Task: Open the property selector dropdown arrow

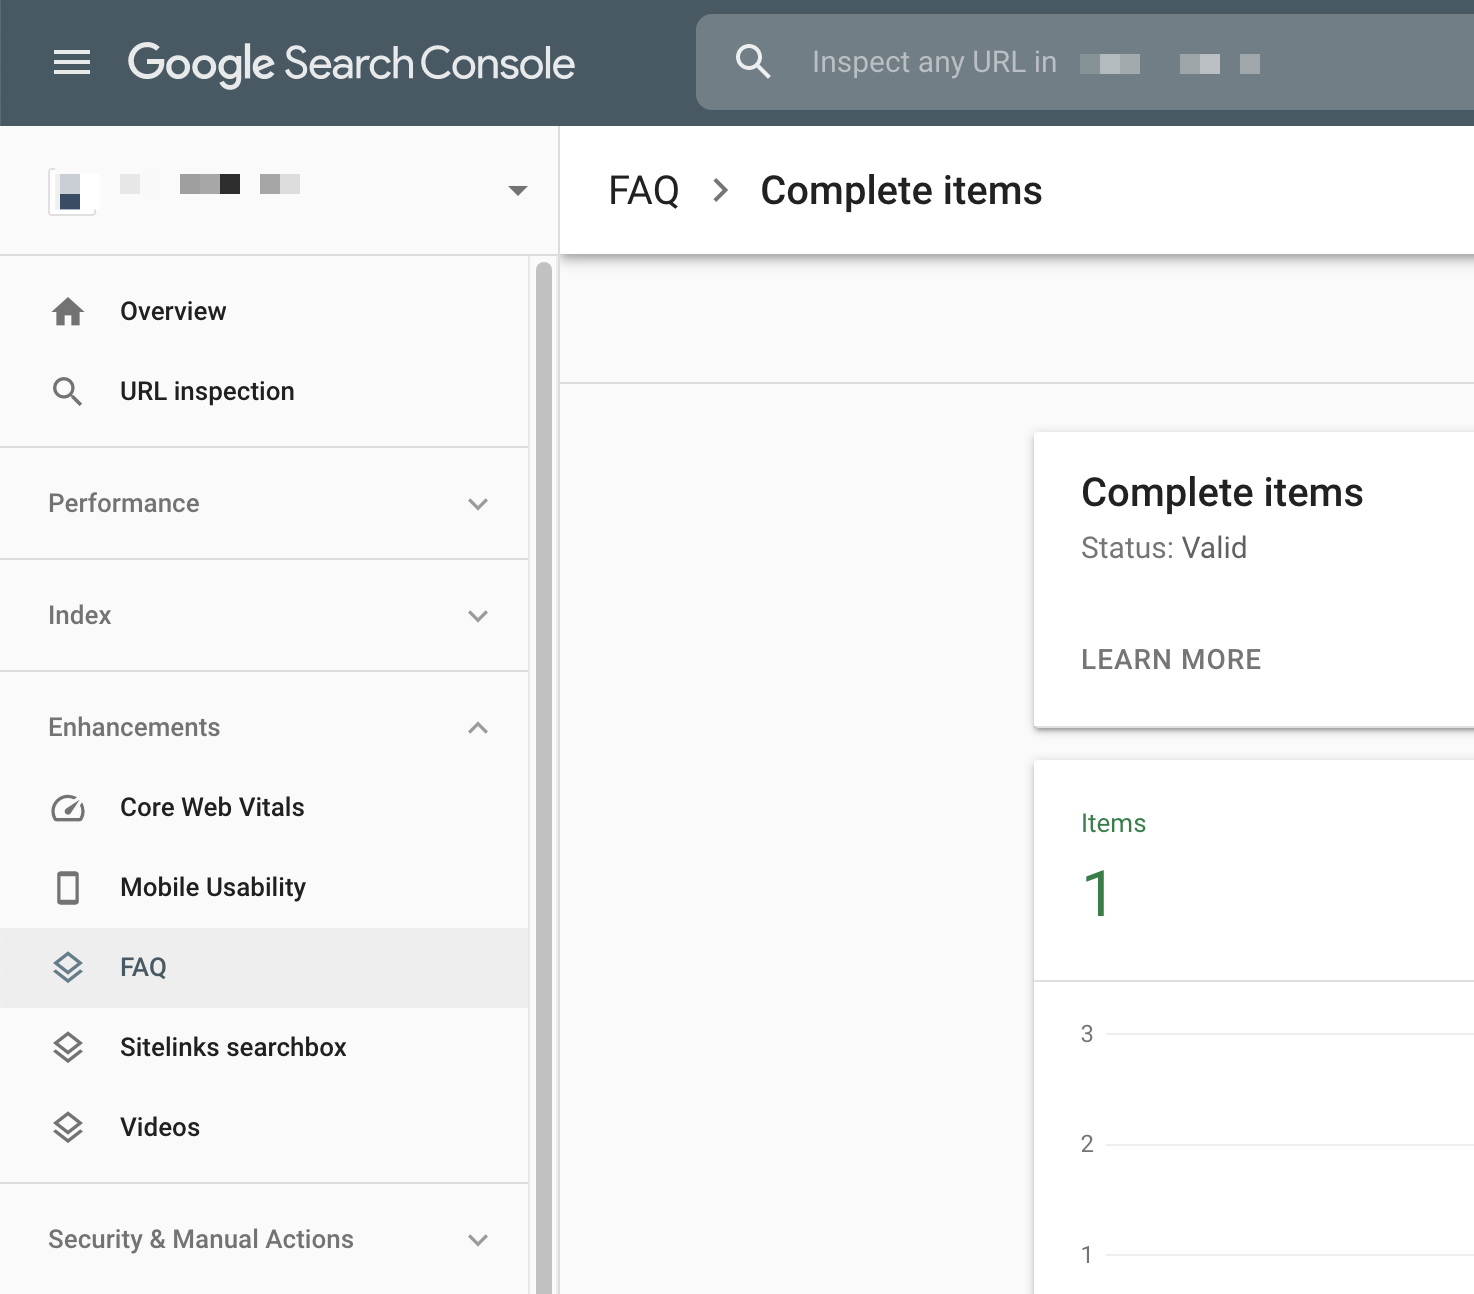Action: tap(518, 190)
